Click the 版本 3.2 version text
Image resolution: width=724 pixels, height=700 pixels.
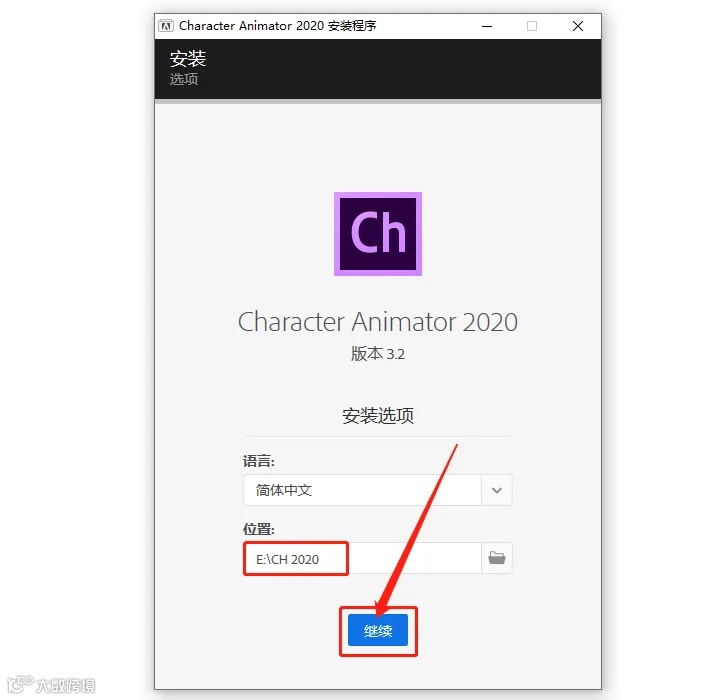pos(378,354)
